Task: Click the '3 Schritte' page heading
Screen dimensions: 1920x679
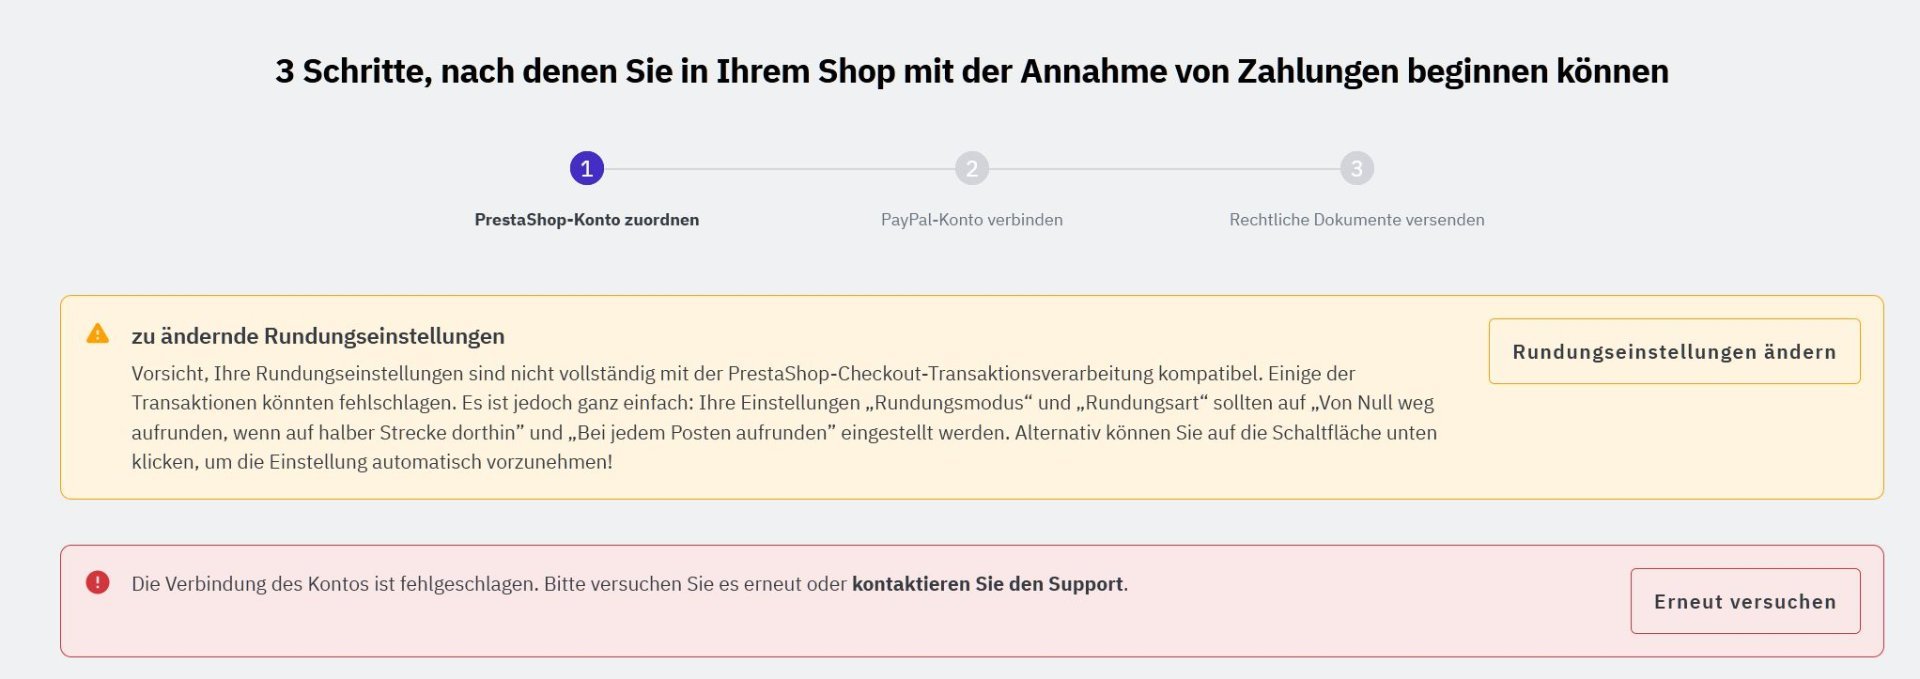Action: coord(971,72)
